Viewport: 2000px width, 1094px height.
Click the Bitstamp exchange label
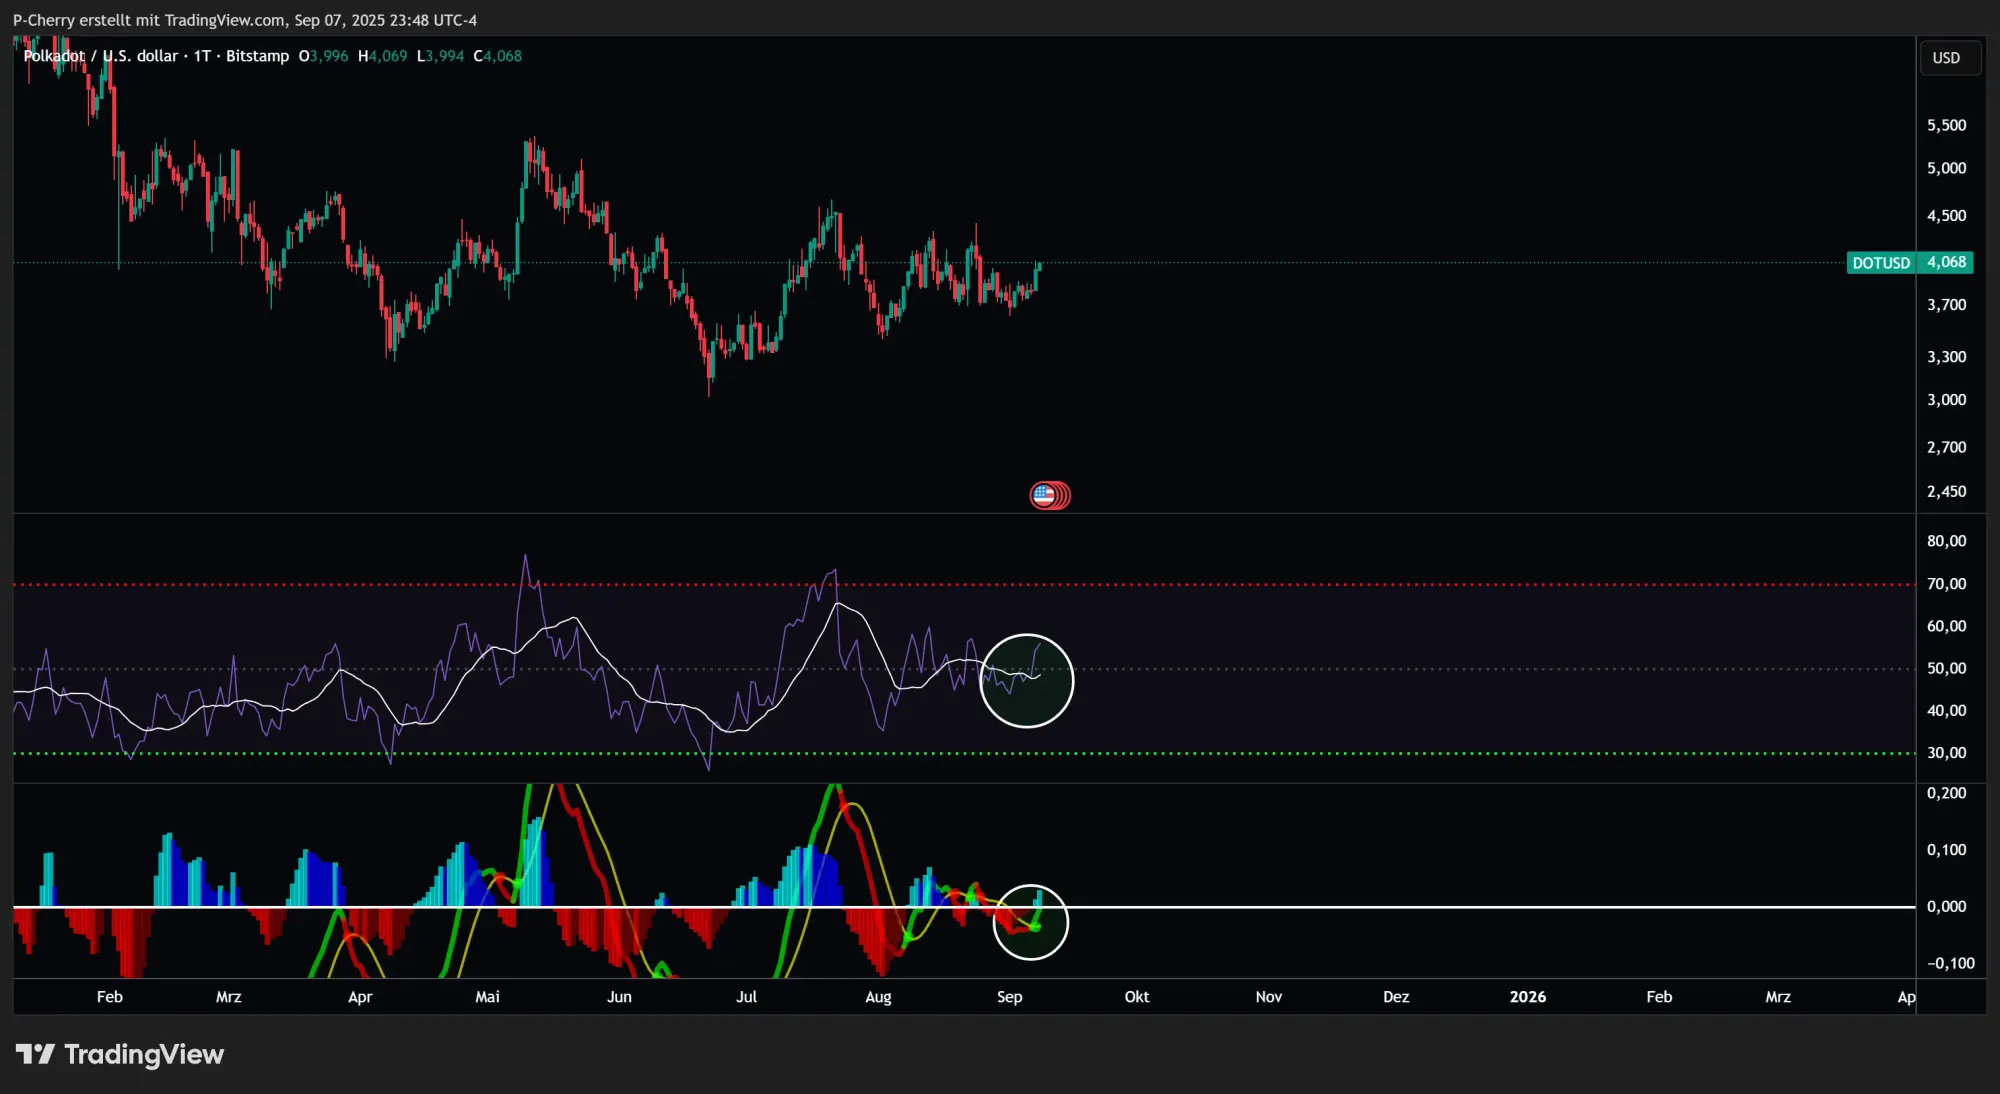coord(257,56)
